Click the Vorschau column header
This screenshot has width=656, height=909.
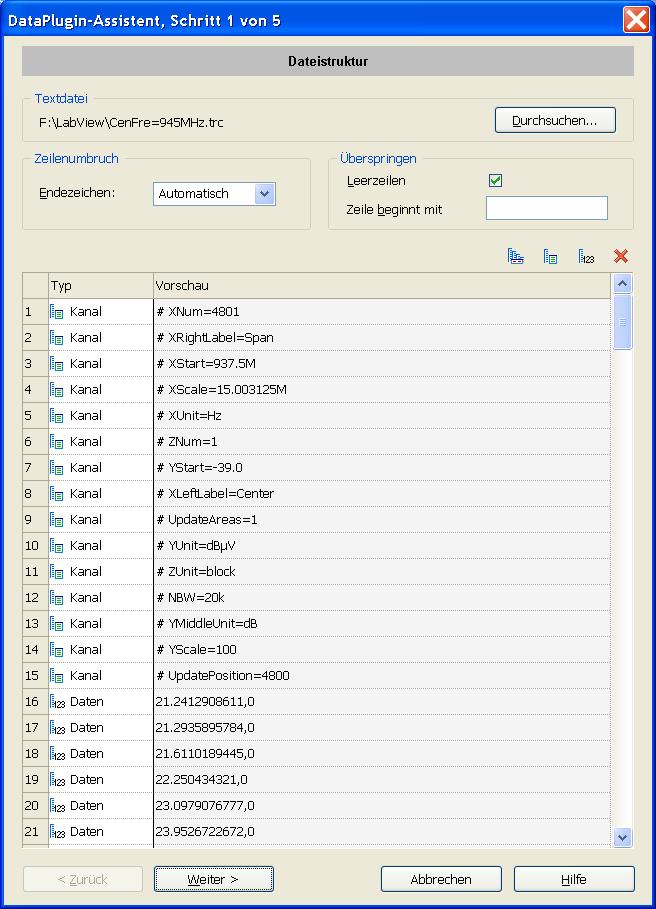click(x=382, y=286)
